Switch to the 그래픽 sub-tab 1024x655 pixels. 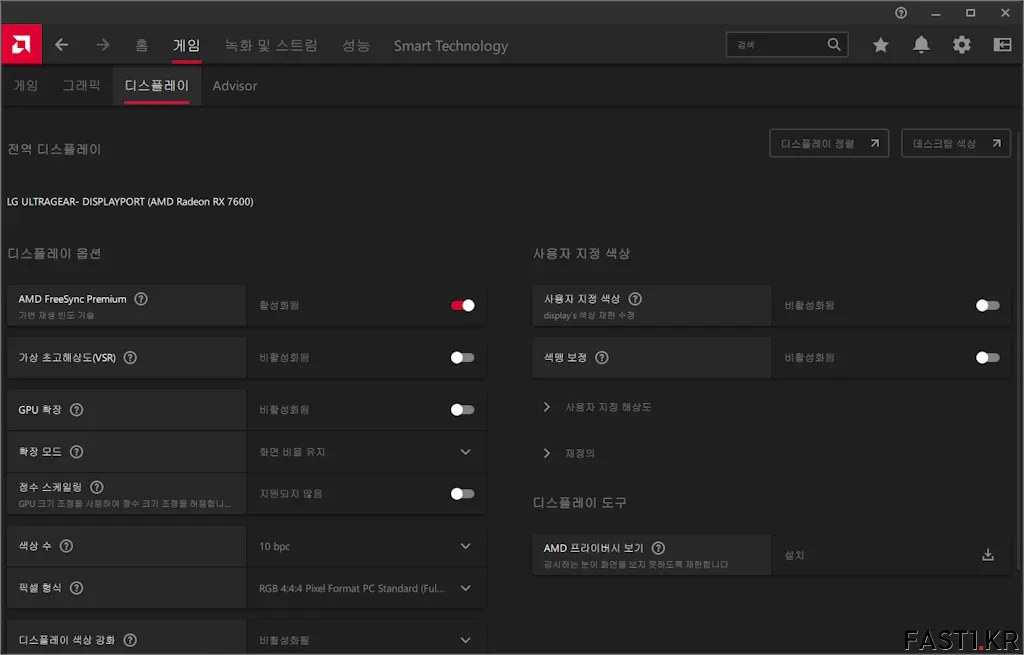click(x=82, y=86)
